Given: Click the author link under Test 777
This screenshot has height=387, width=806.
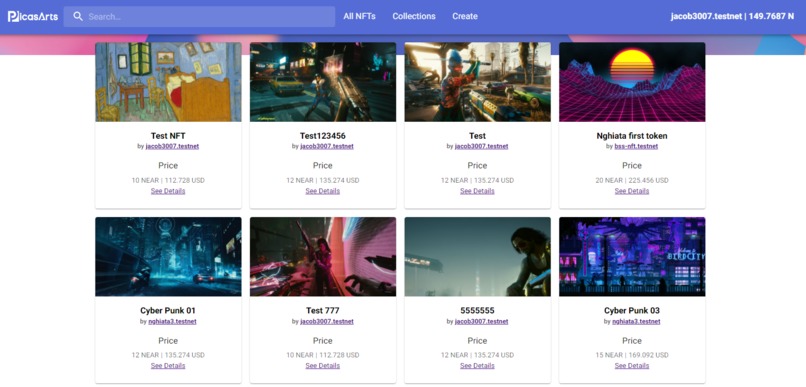Looking at the screenshot, I should (327, 322).
